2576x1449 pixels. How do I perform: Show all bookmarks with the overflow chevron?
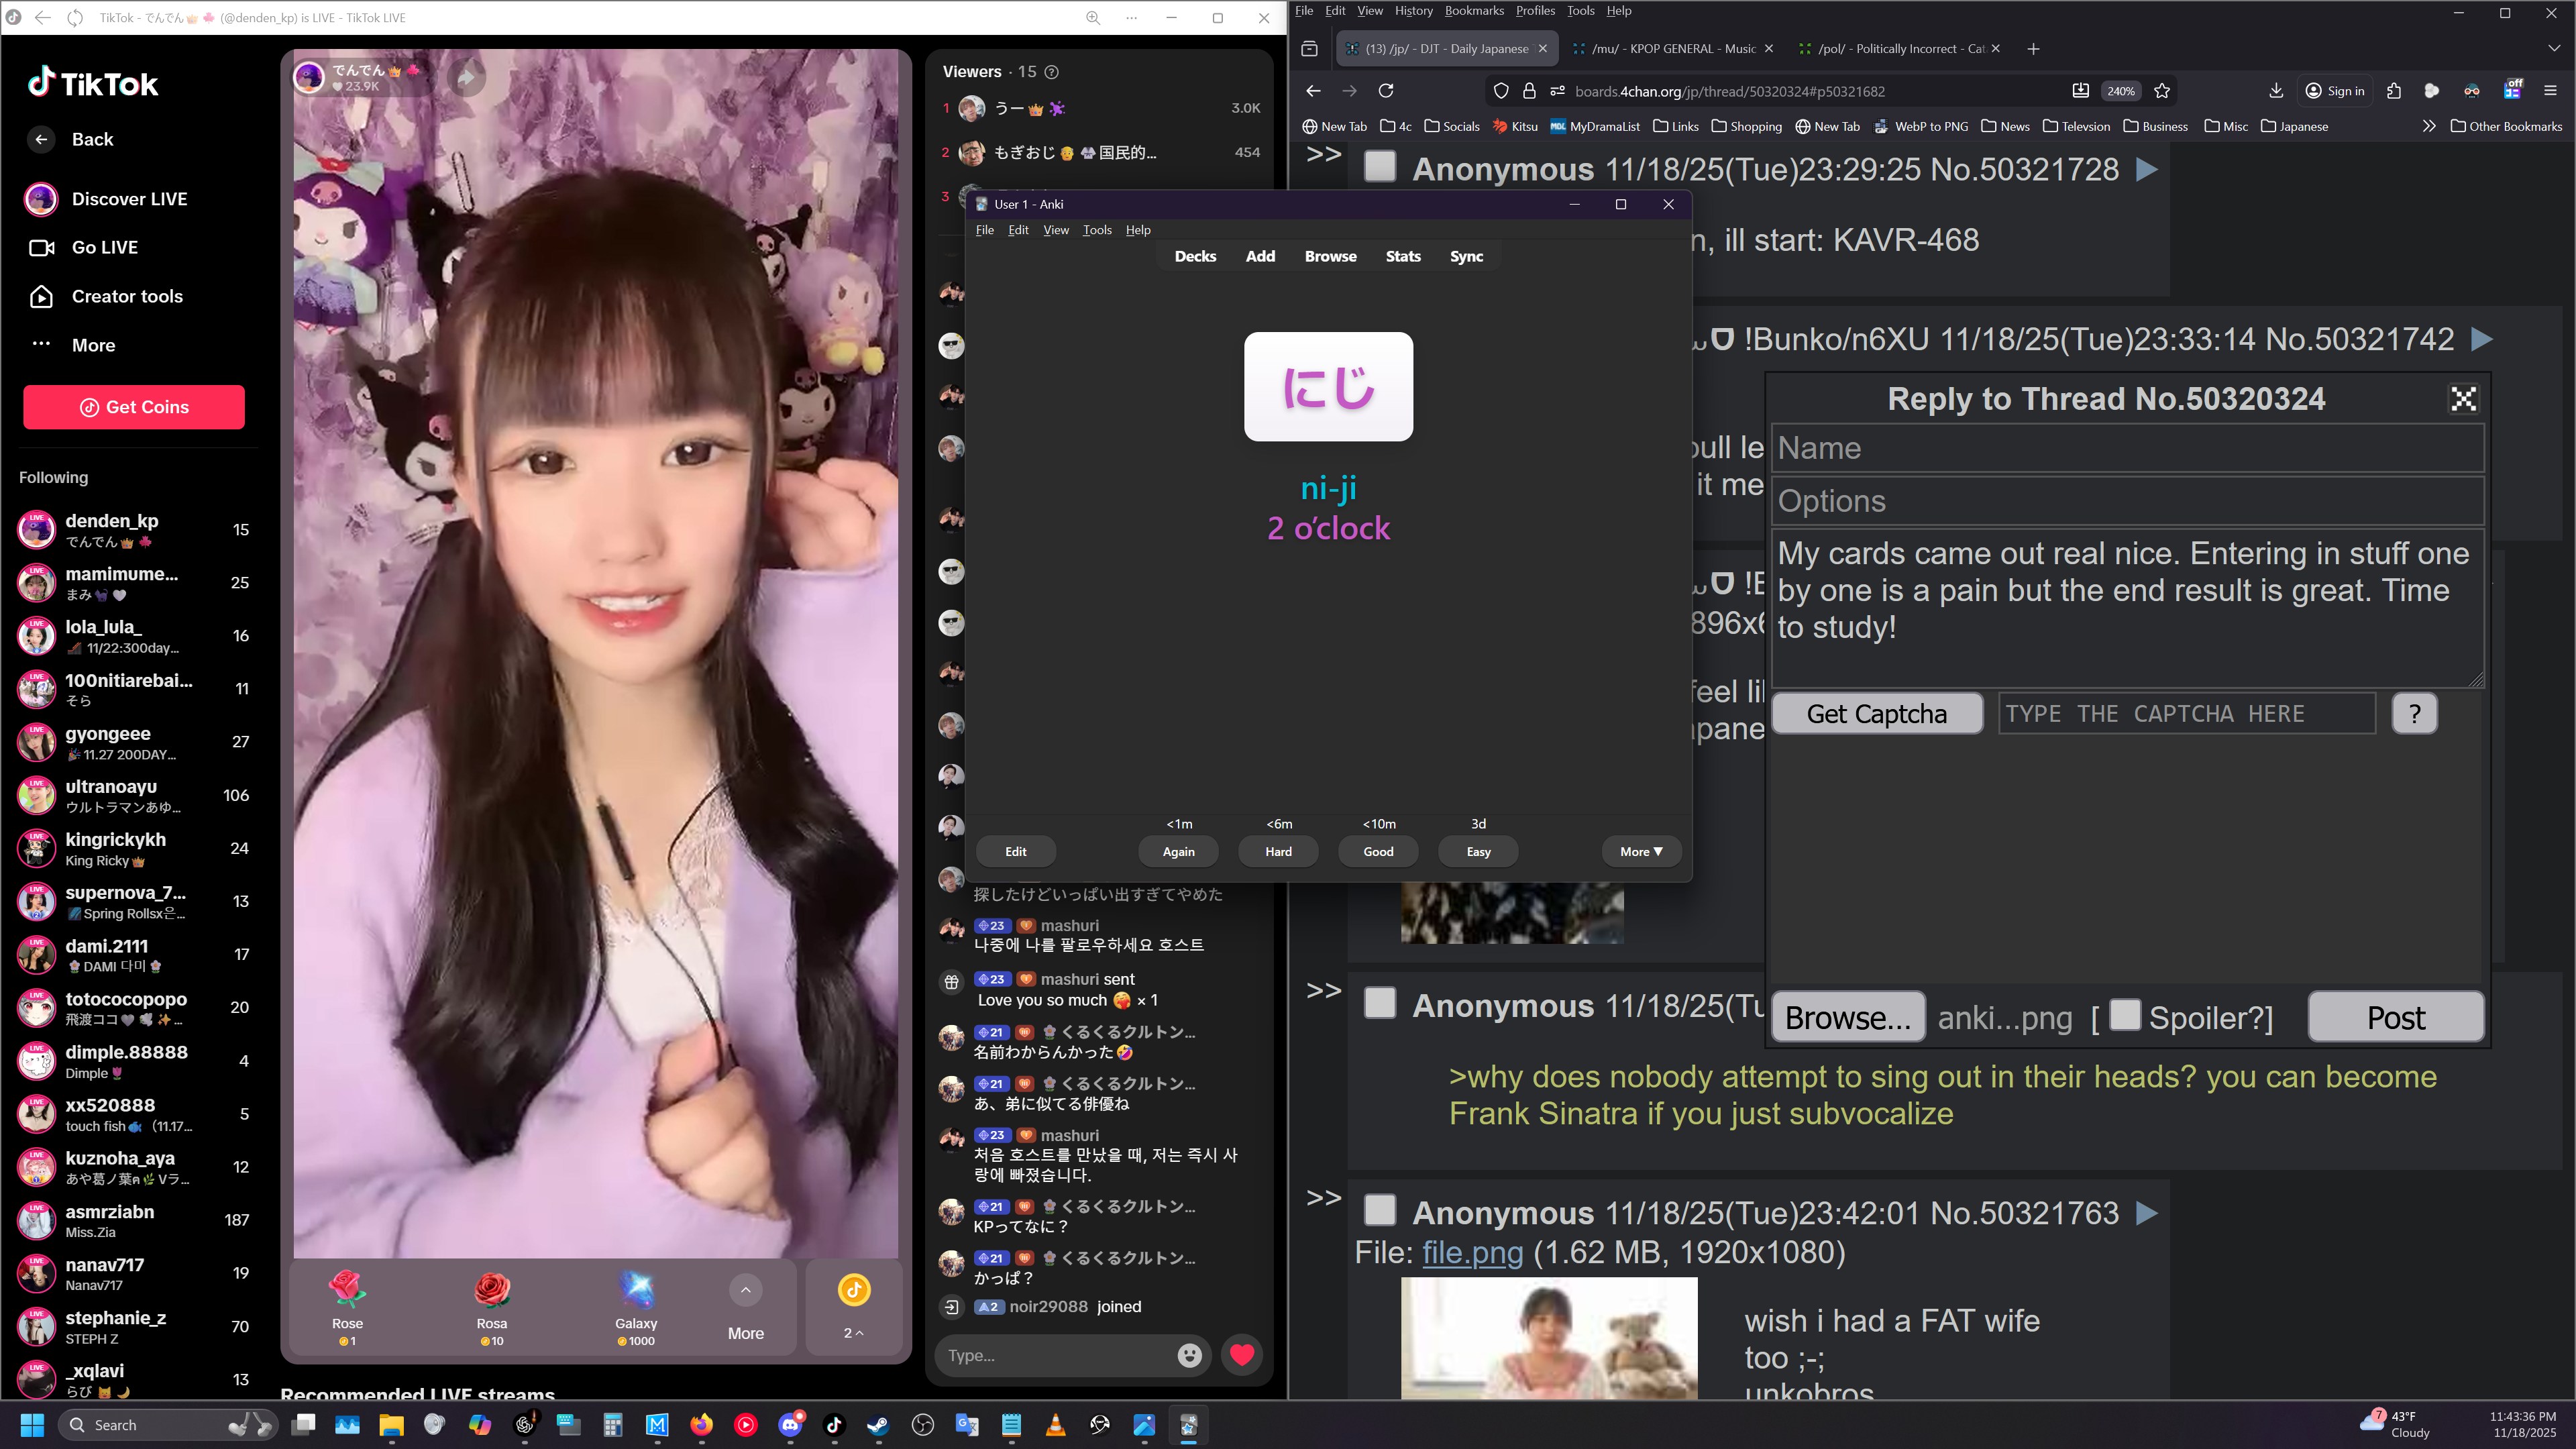(x=2428, y=126)
